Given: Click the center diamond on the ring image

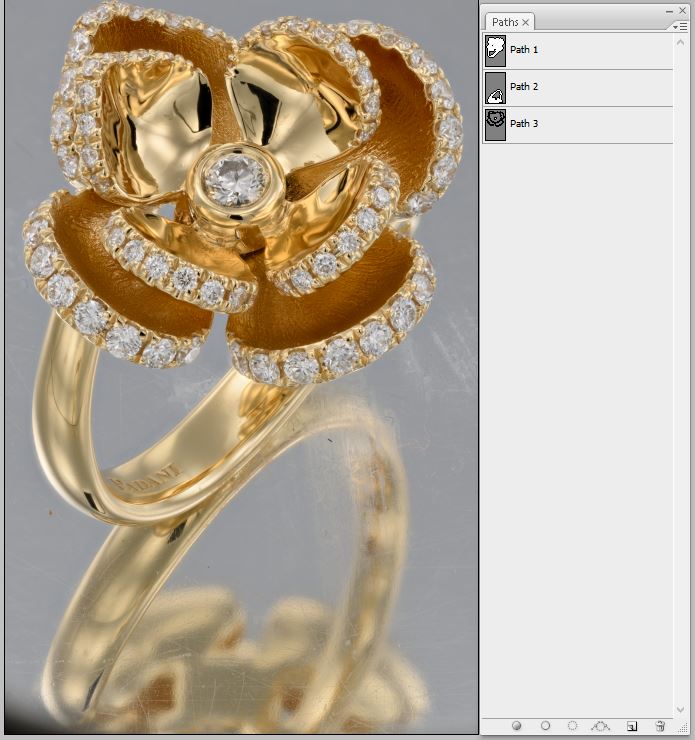Looking at the screenshot, I should tap(235, 181).
